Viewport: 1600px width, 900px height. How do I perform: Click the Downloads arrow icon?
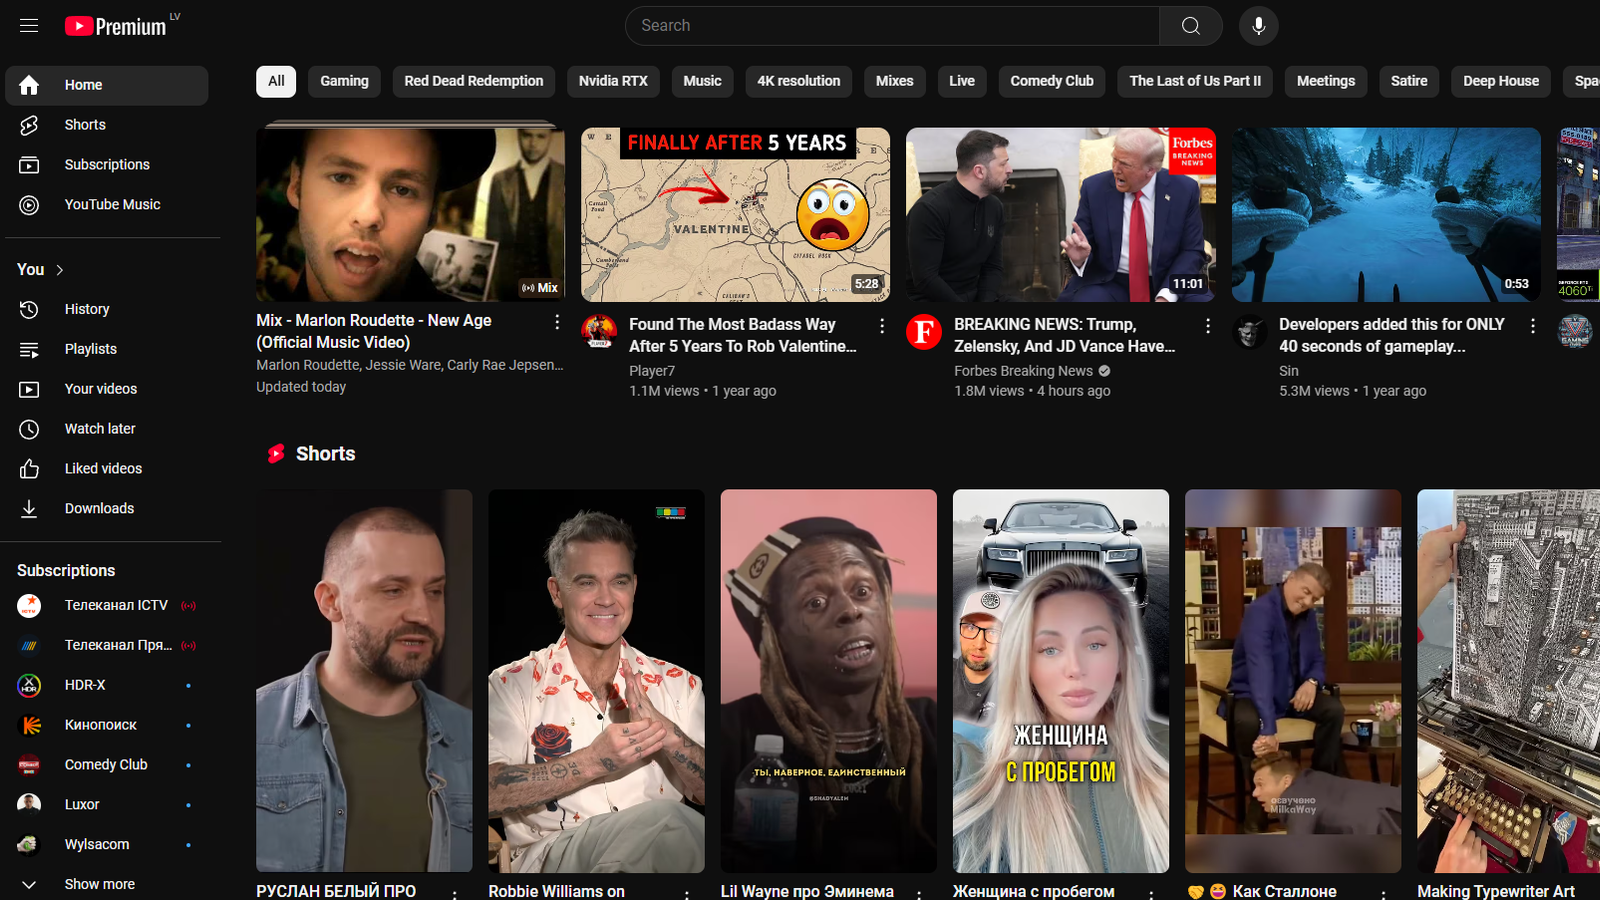29,509
